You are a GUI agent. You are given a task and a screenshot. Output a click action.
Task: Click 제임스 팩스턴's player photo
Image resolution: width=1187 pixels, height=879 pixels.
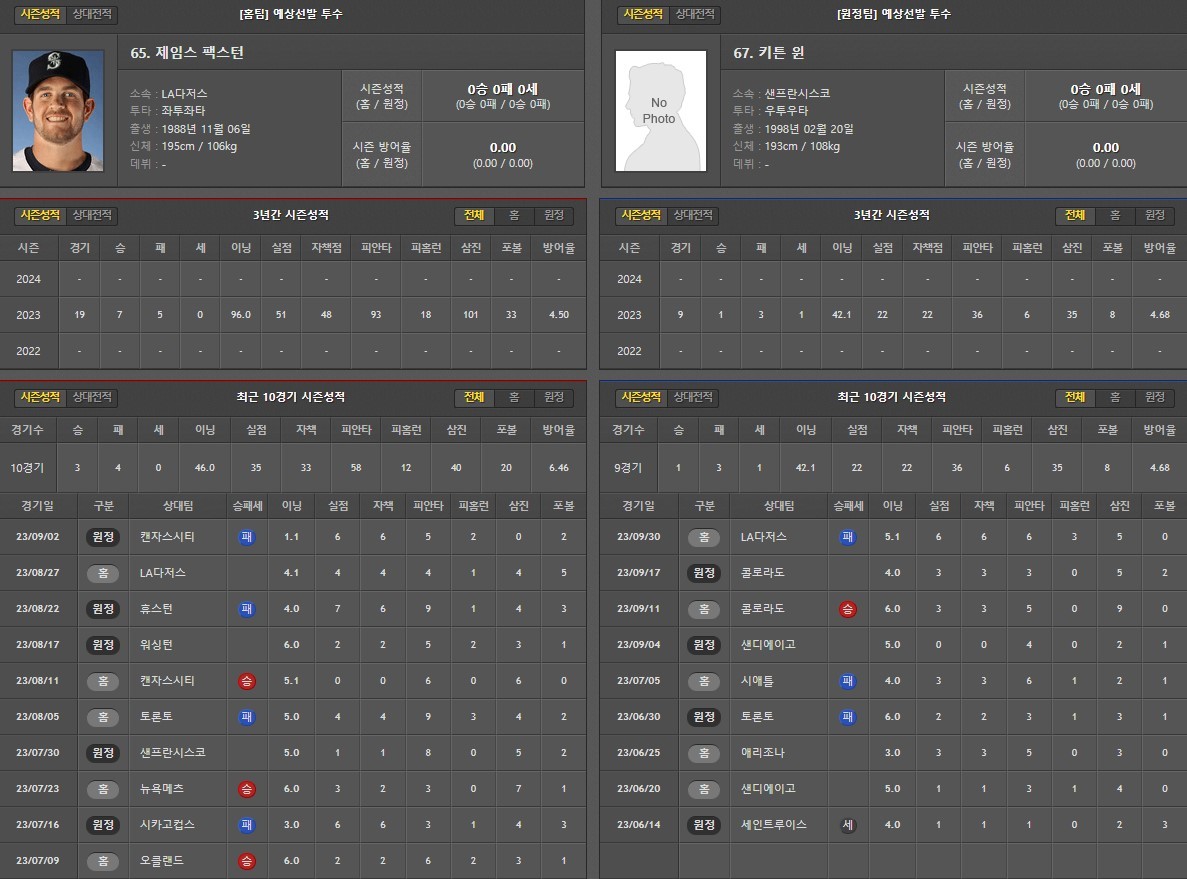[x=58, y=111]
